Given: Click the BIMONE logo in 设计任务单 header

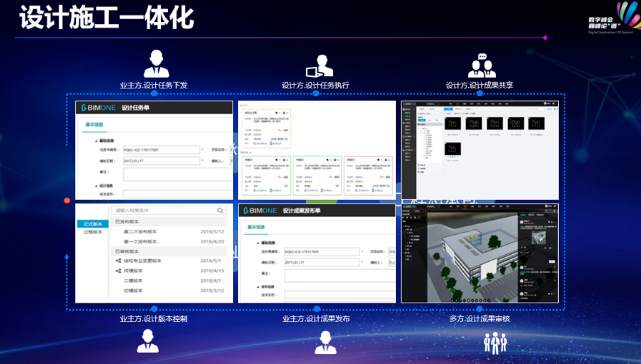Looking at the screenshot, I should (98, 108).
